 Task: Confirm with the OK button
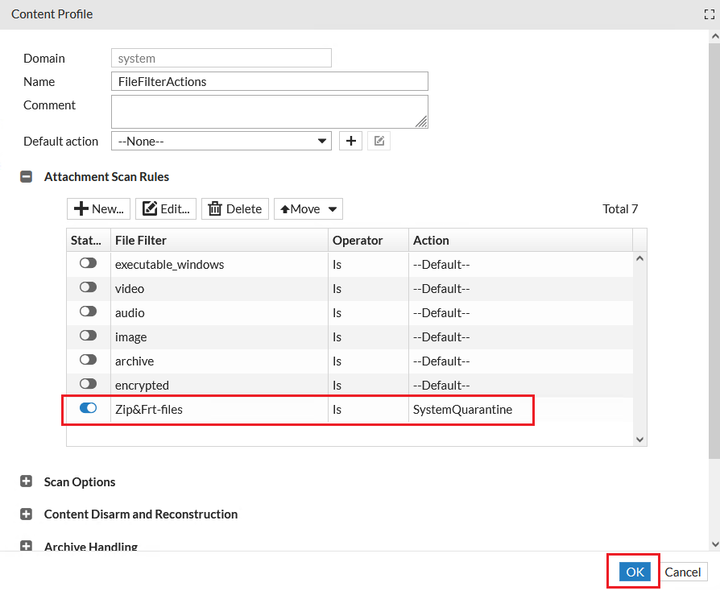coord(634,572)
